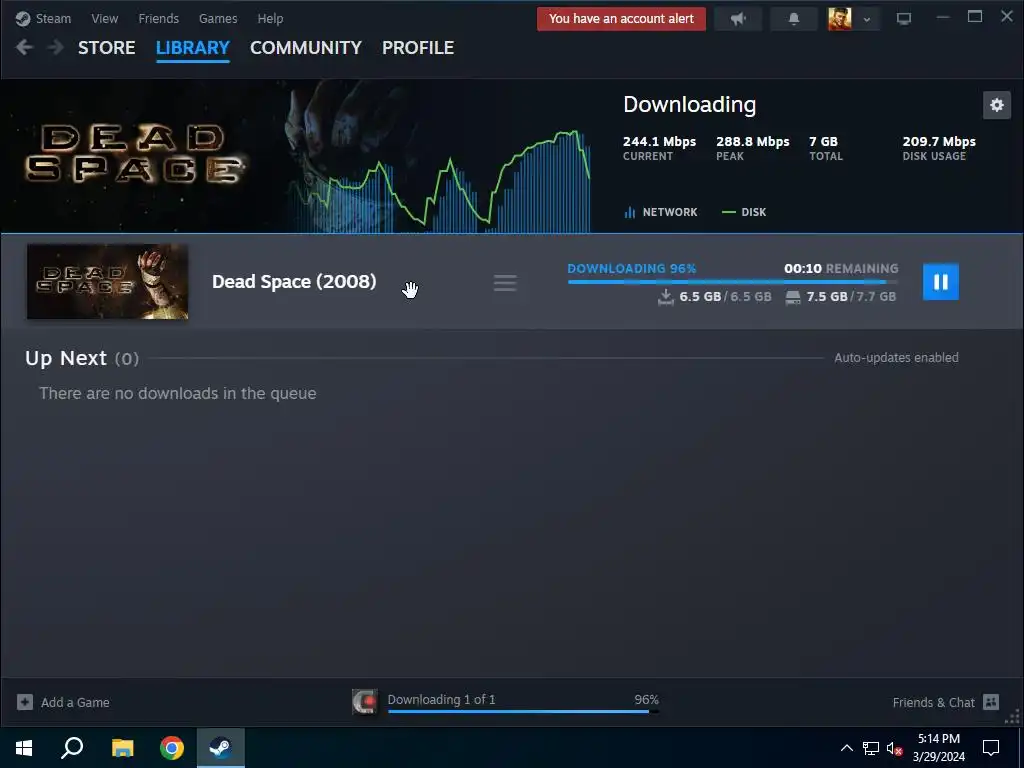
Task: Open the PROFILE tab
Action: [x=418, y=48]
